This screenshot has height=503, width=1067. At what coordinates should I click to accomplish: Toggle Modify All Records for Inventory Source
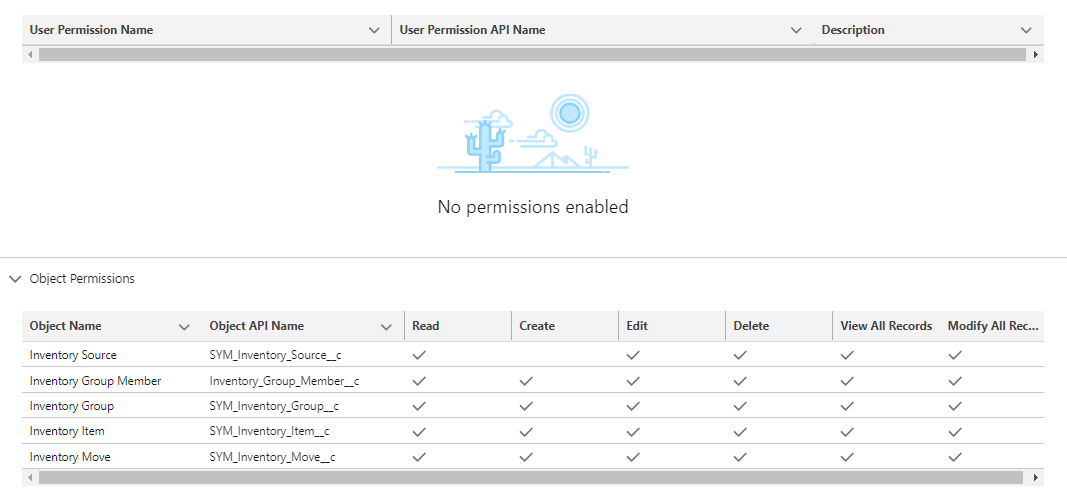pyautogui.click(x=955, y=355)
